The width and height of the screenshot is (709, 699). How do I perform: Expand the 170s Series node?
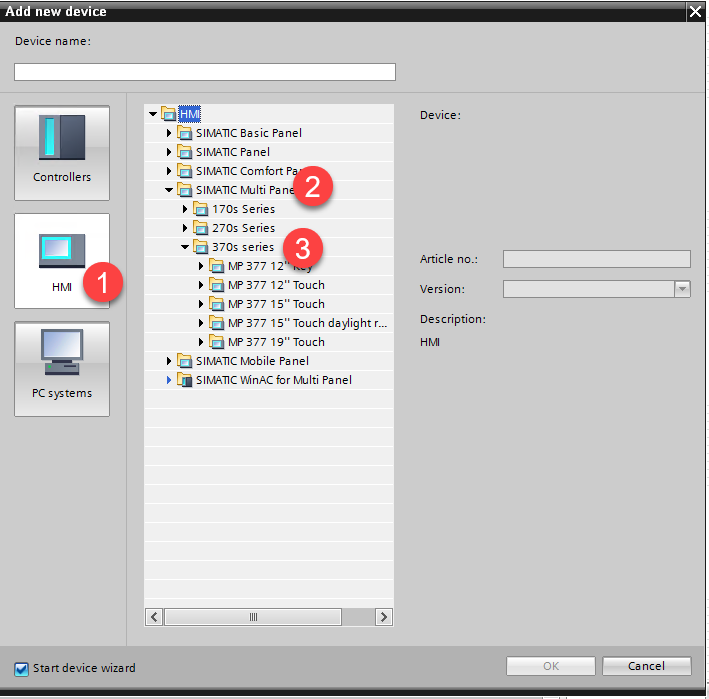pyautogui.click(x=185, y=209)
